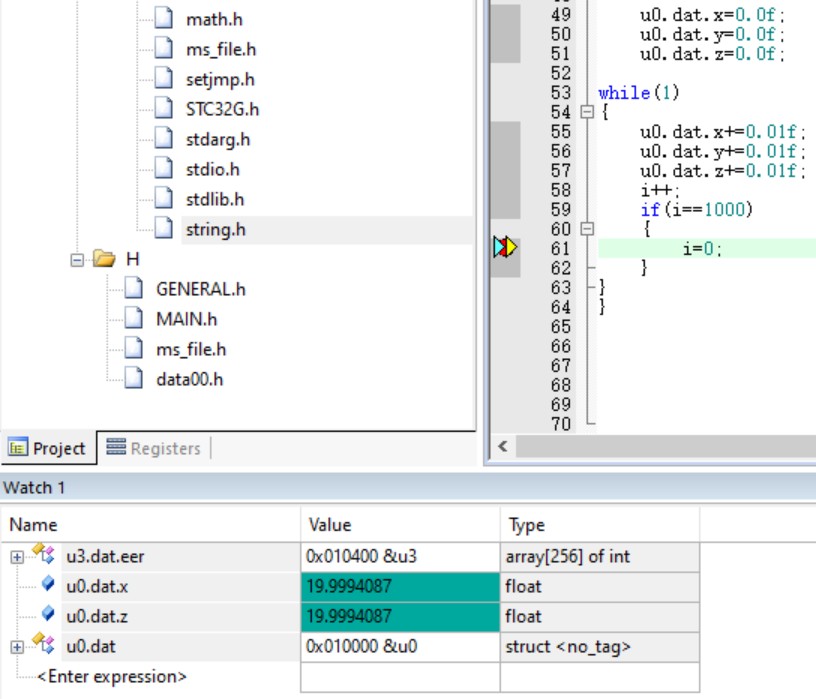The width and height of the screenshot is (816, 699).
Task: Switch to the Registers tab
Action: [153, 448]
